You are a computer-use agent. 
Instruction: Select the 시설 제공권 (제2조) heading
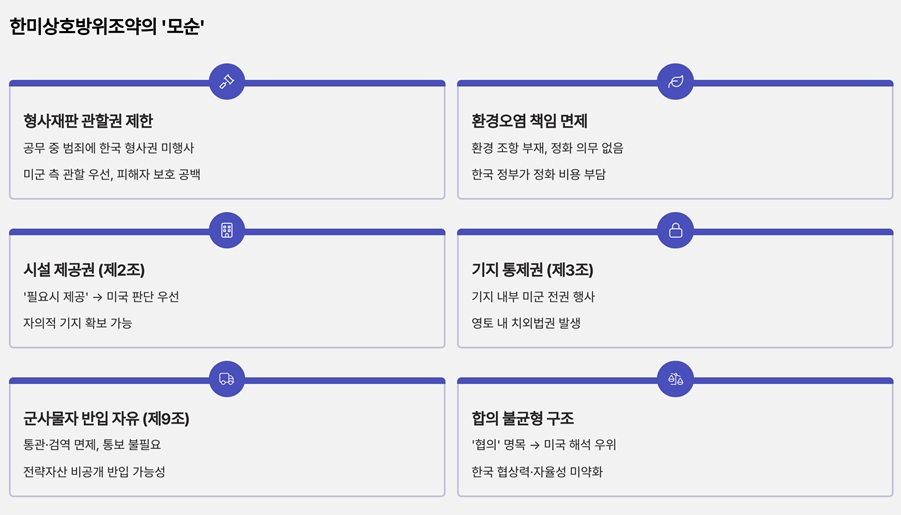point(84,270)
